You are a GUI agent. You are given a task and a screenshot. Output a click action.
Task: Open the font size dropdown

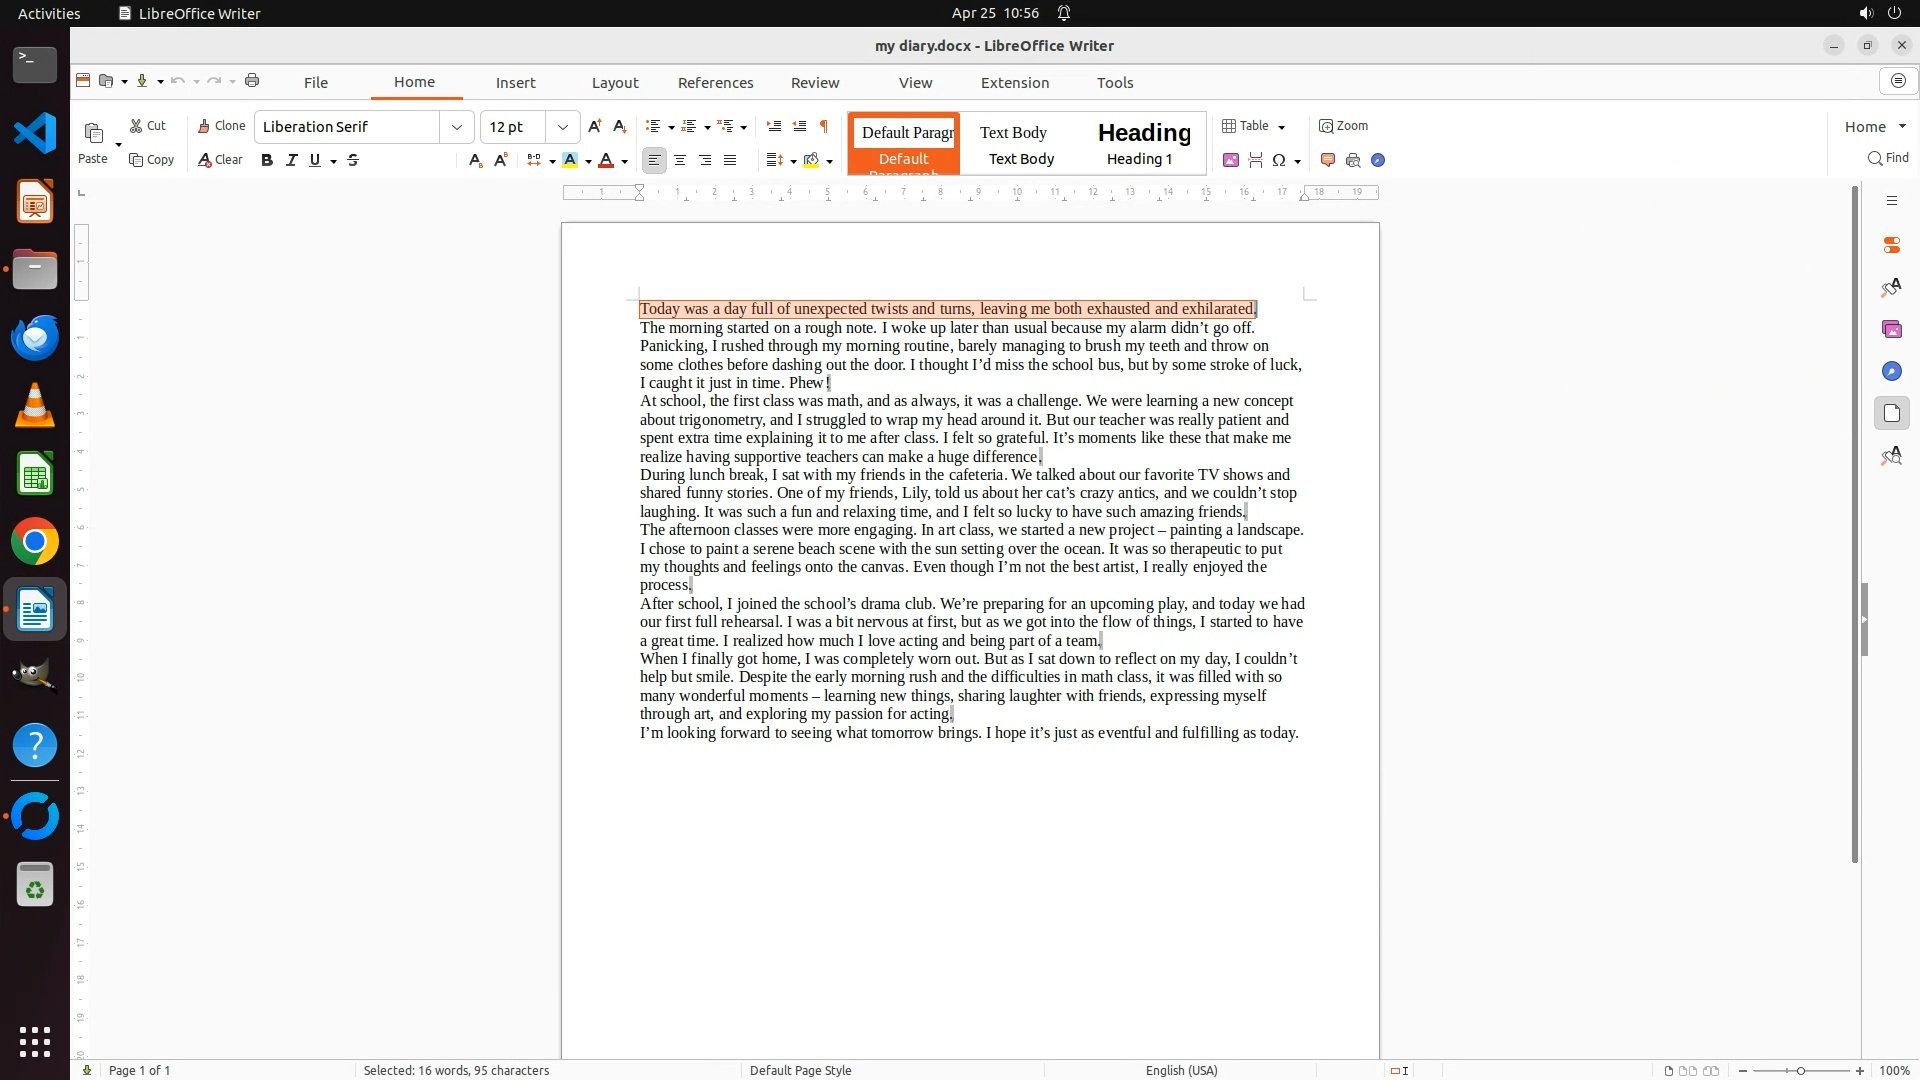563,127
